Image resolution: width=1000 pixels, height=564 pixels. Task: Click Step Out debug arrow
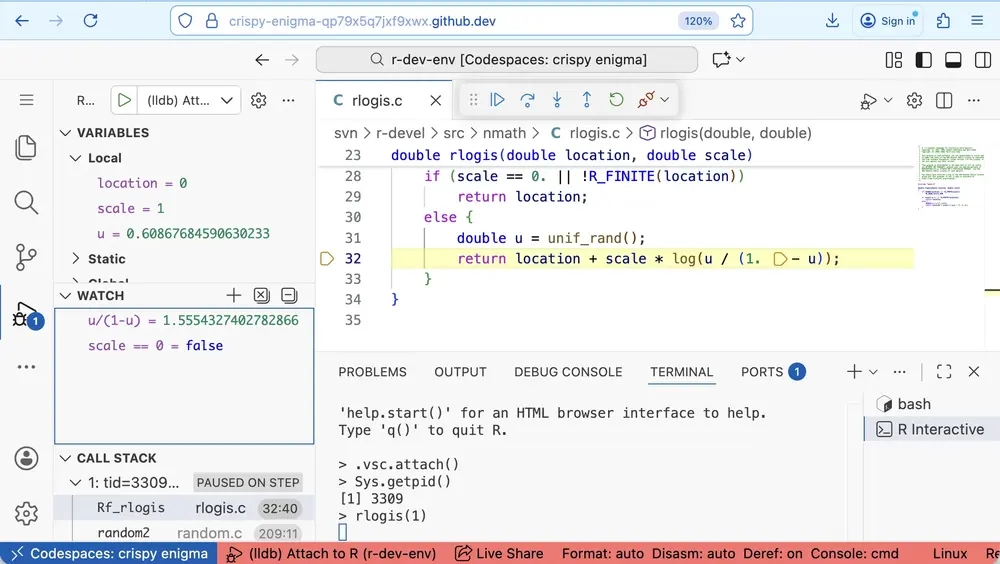(x=587, y=100)
